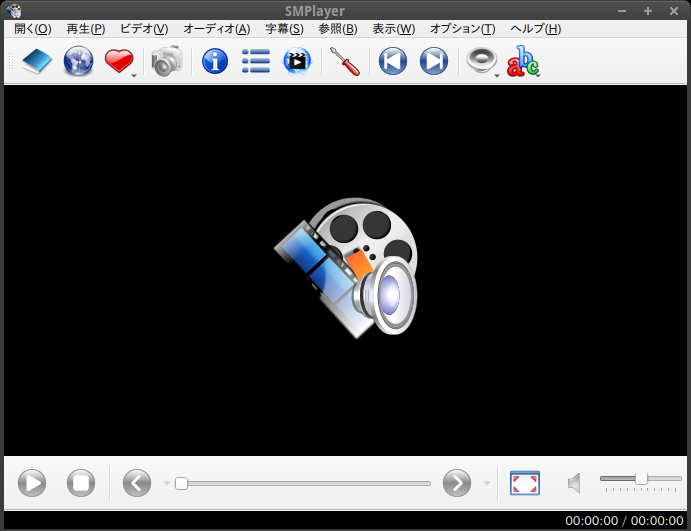691x531 pixels.
Task: Minimize the SMPlayer window
Action: click(622, 11)
